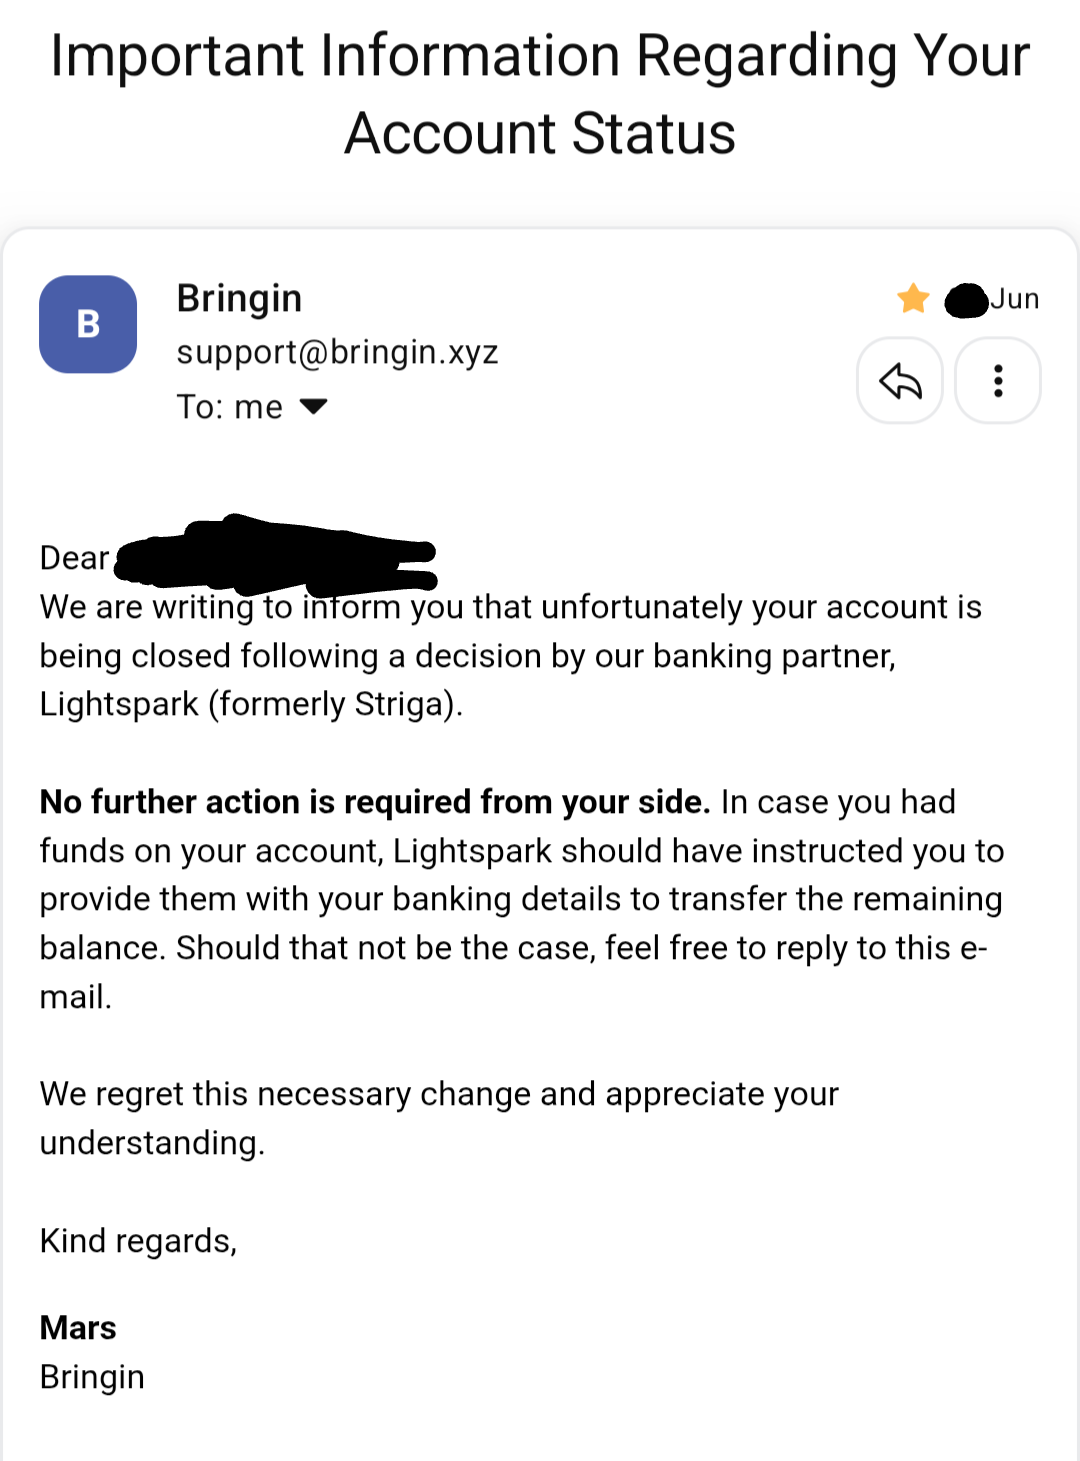Tap the 'Dear' greeting word
The width and height of the screenshot is (1080, 1461).
74,558
